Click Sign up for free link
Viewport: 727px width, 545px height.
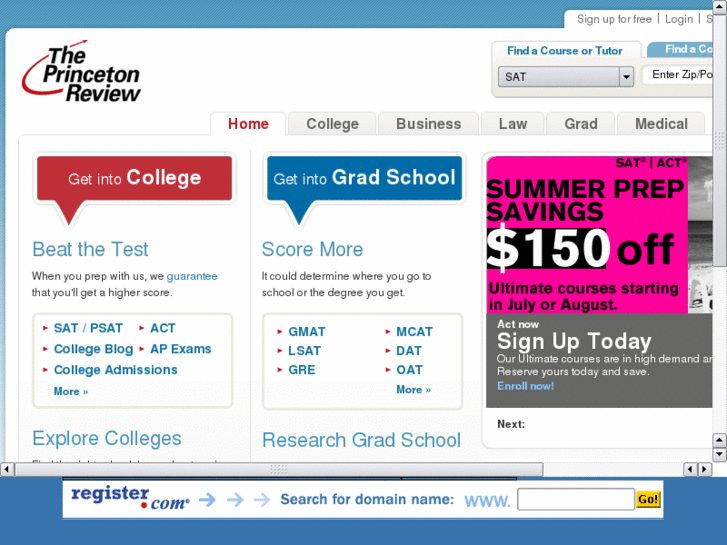pos(614,19)
